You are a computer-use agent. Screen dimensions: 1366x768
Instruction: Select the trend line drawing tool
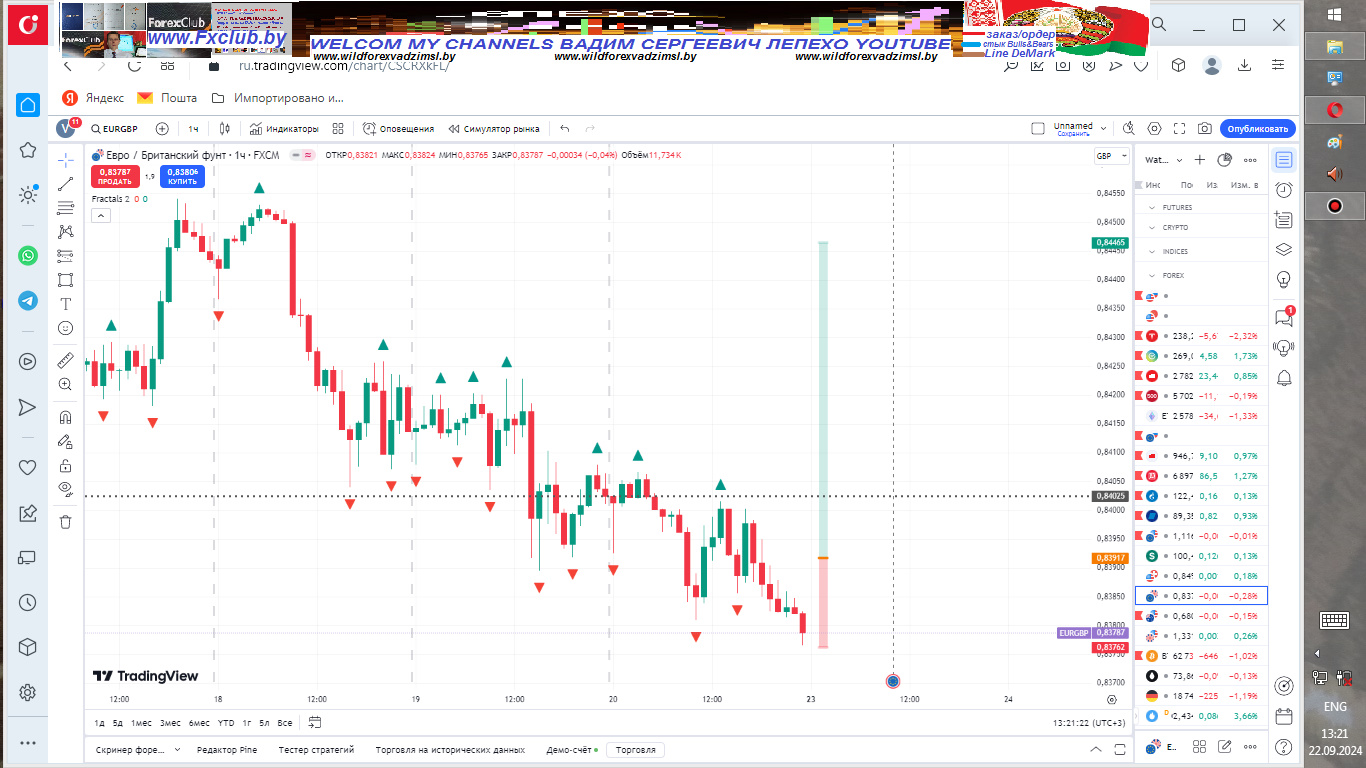click(66, 184)
